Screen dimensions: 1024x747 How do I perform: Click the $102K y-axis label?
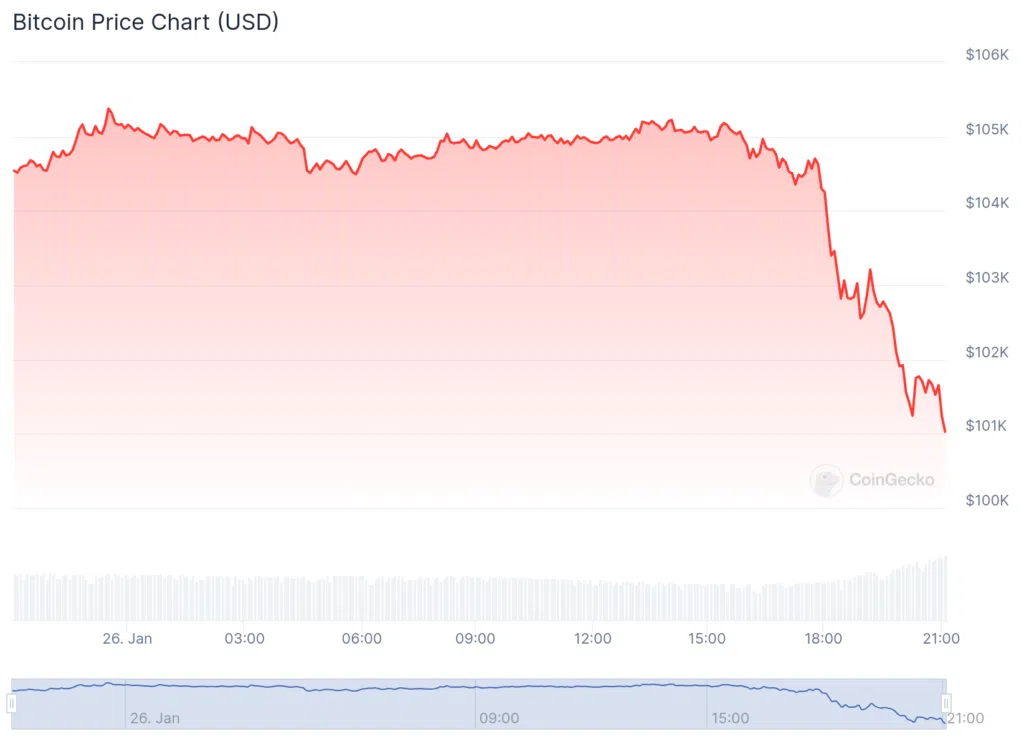(987, 352)
